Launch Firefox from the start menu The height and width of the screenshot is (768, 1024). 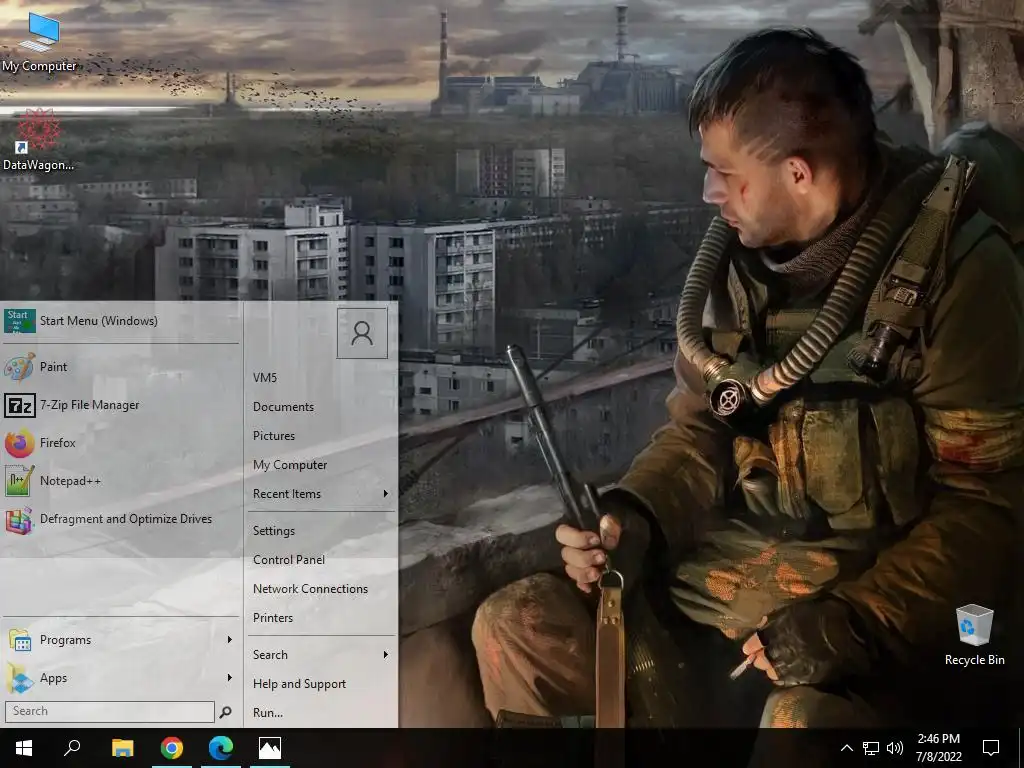[x=20, y=443]
